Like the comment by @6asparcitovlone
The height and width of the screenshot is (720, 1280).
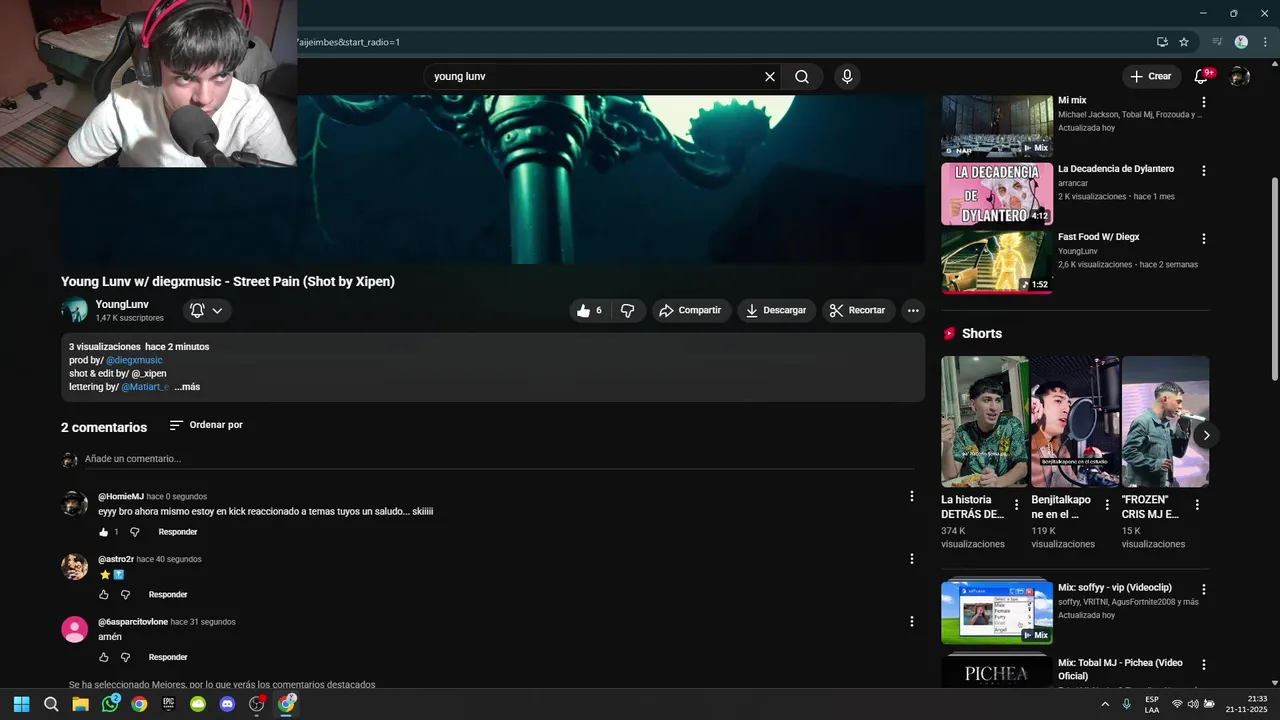click(x=103, y=657)
